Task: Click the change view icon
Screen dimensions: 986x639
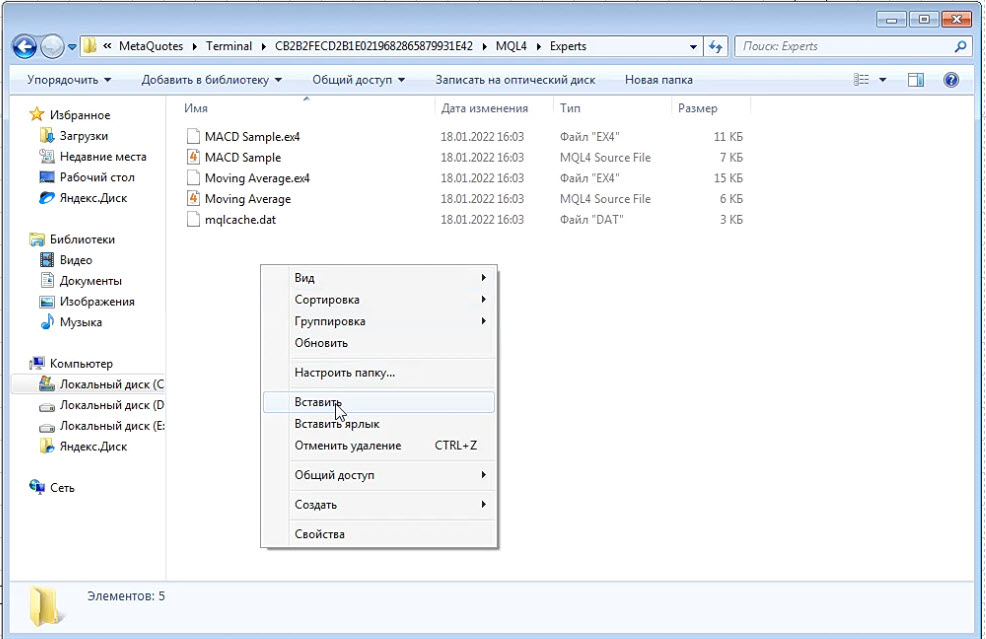Action: coord(862,80)
